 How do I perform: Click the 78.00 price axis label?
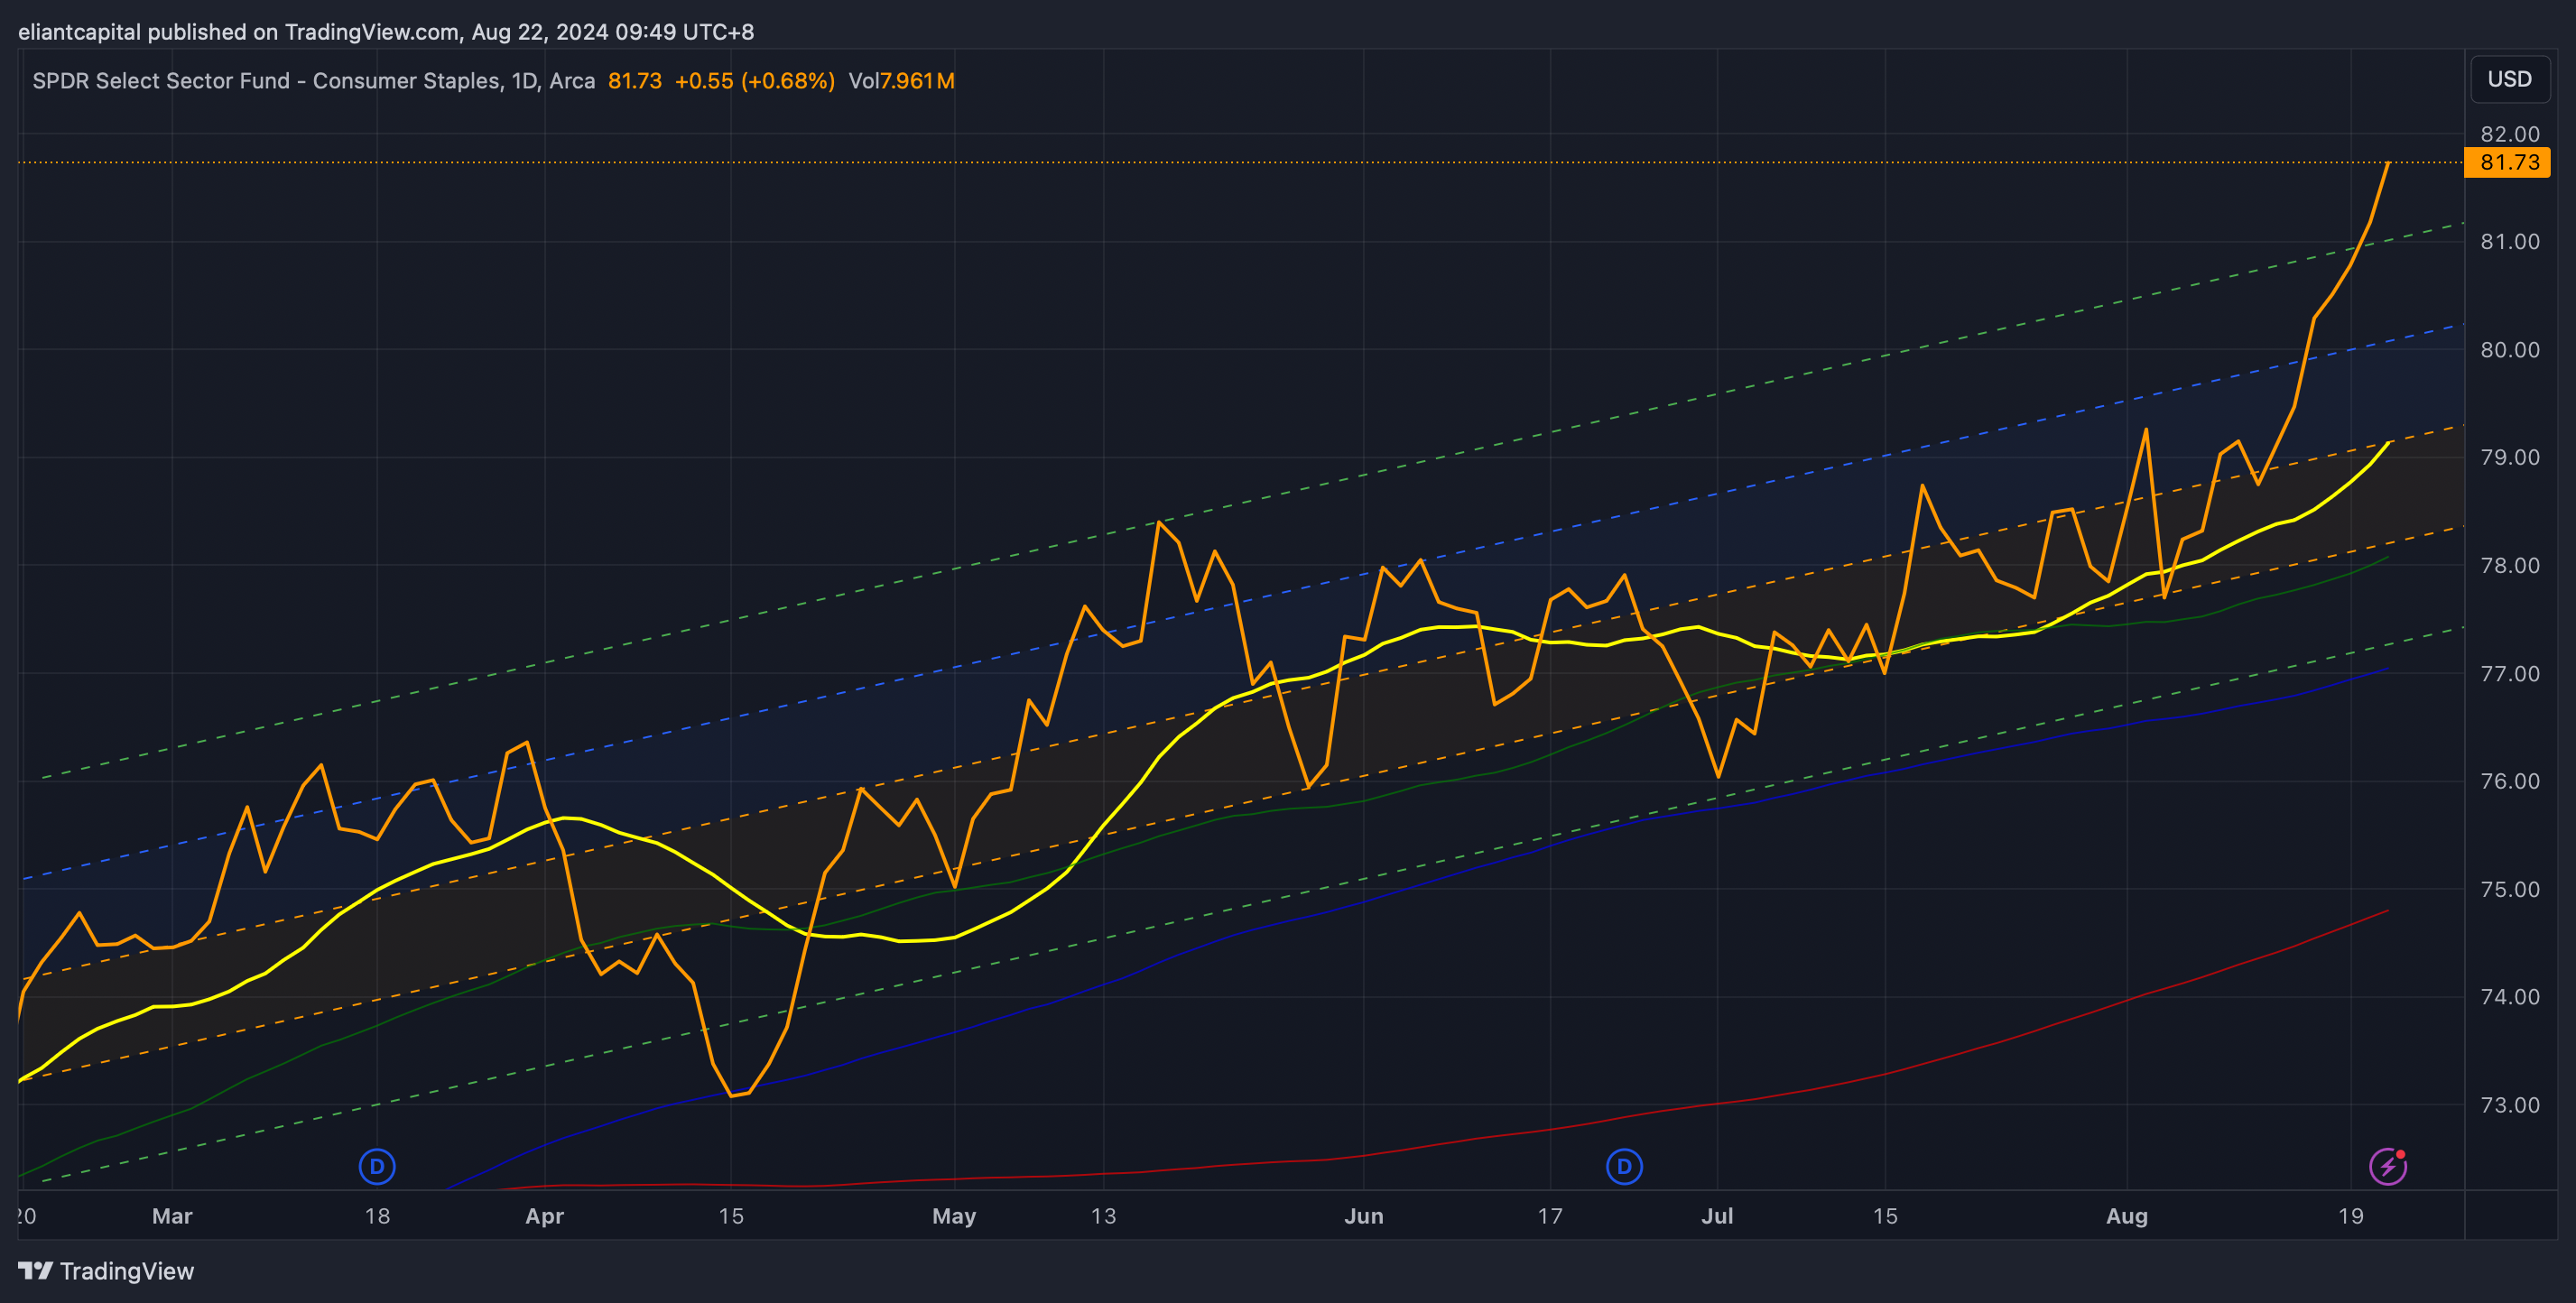click(2509, 565)
